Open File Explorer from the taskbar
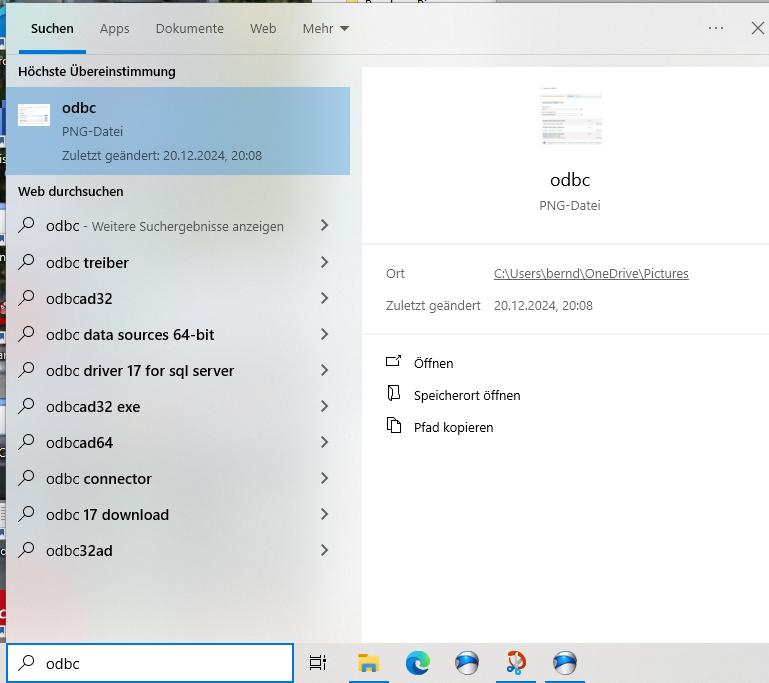 tap(368, 663)
